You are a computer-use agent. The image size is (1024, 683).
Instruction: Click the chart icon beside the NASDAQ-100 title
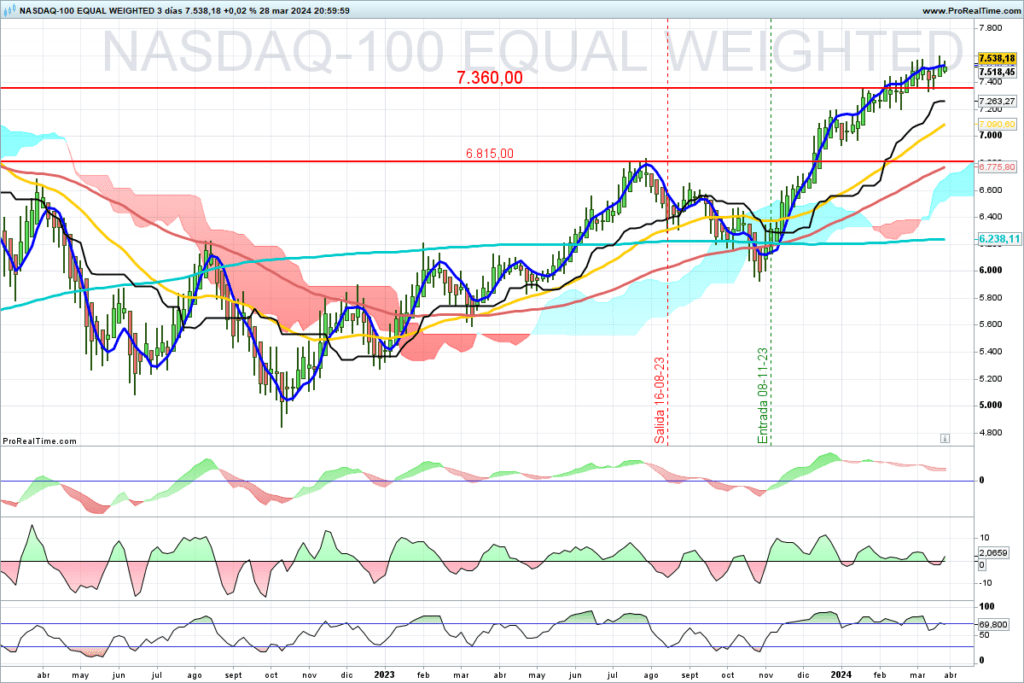click(9, 10)
